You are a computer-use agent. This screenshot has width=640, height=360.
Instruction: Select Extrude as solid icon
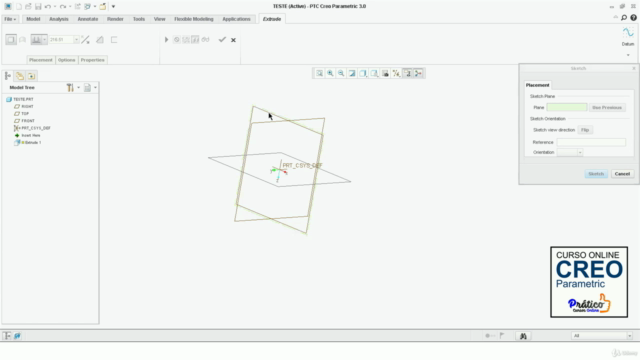(11, 40)
